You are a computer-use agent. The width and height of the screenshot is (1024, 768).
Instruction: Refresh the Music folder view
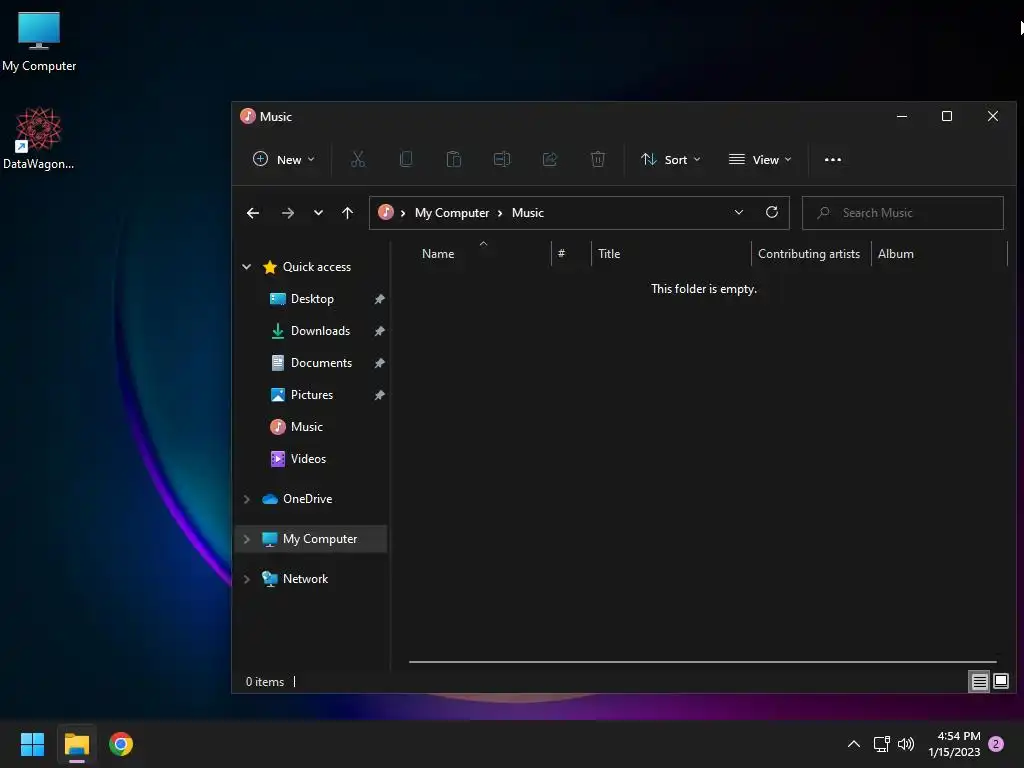coord(772,212)
